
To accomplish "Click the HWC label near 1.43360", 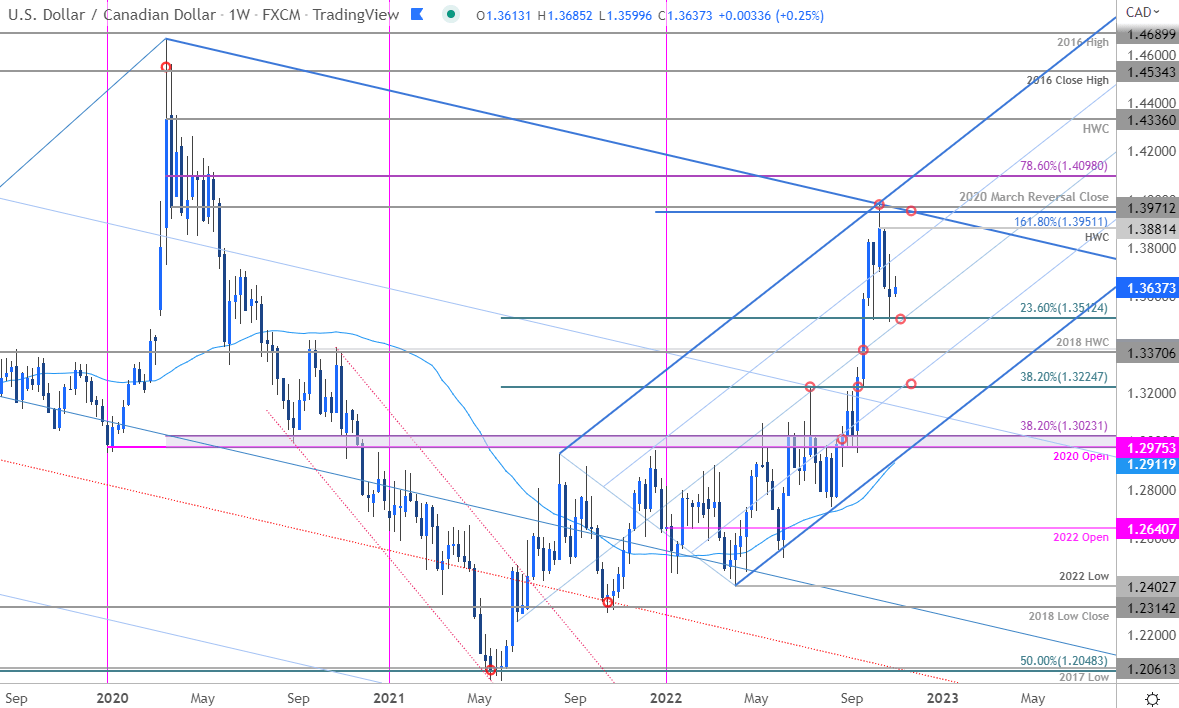I will pos(1096,129).
